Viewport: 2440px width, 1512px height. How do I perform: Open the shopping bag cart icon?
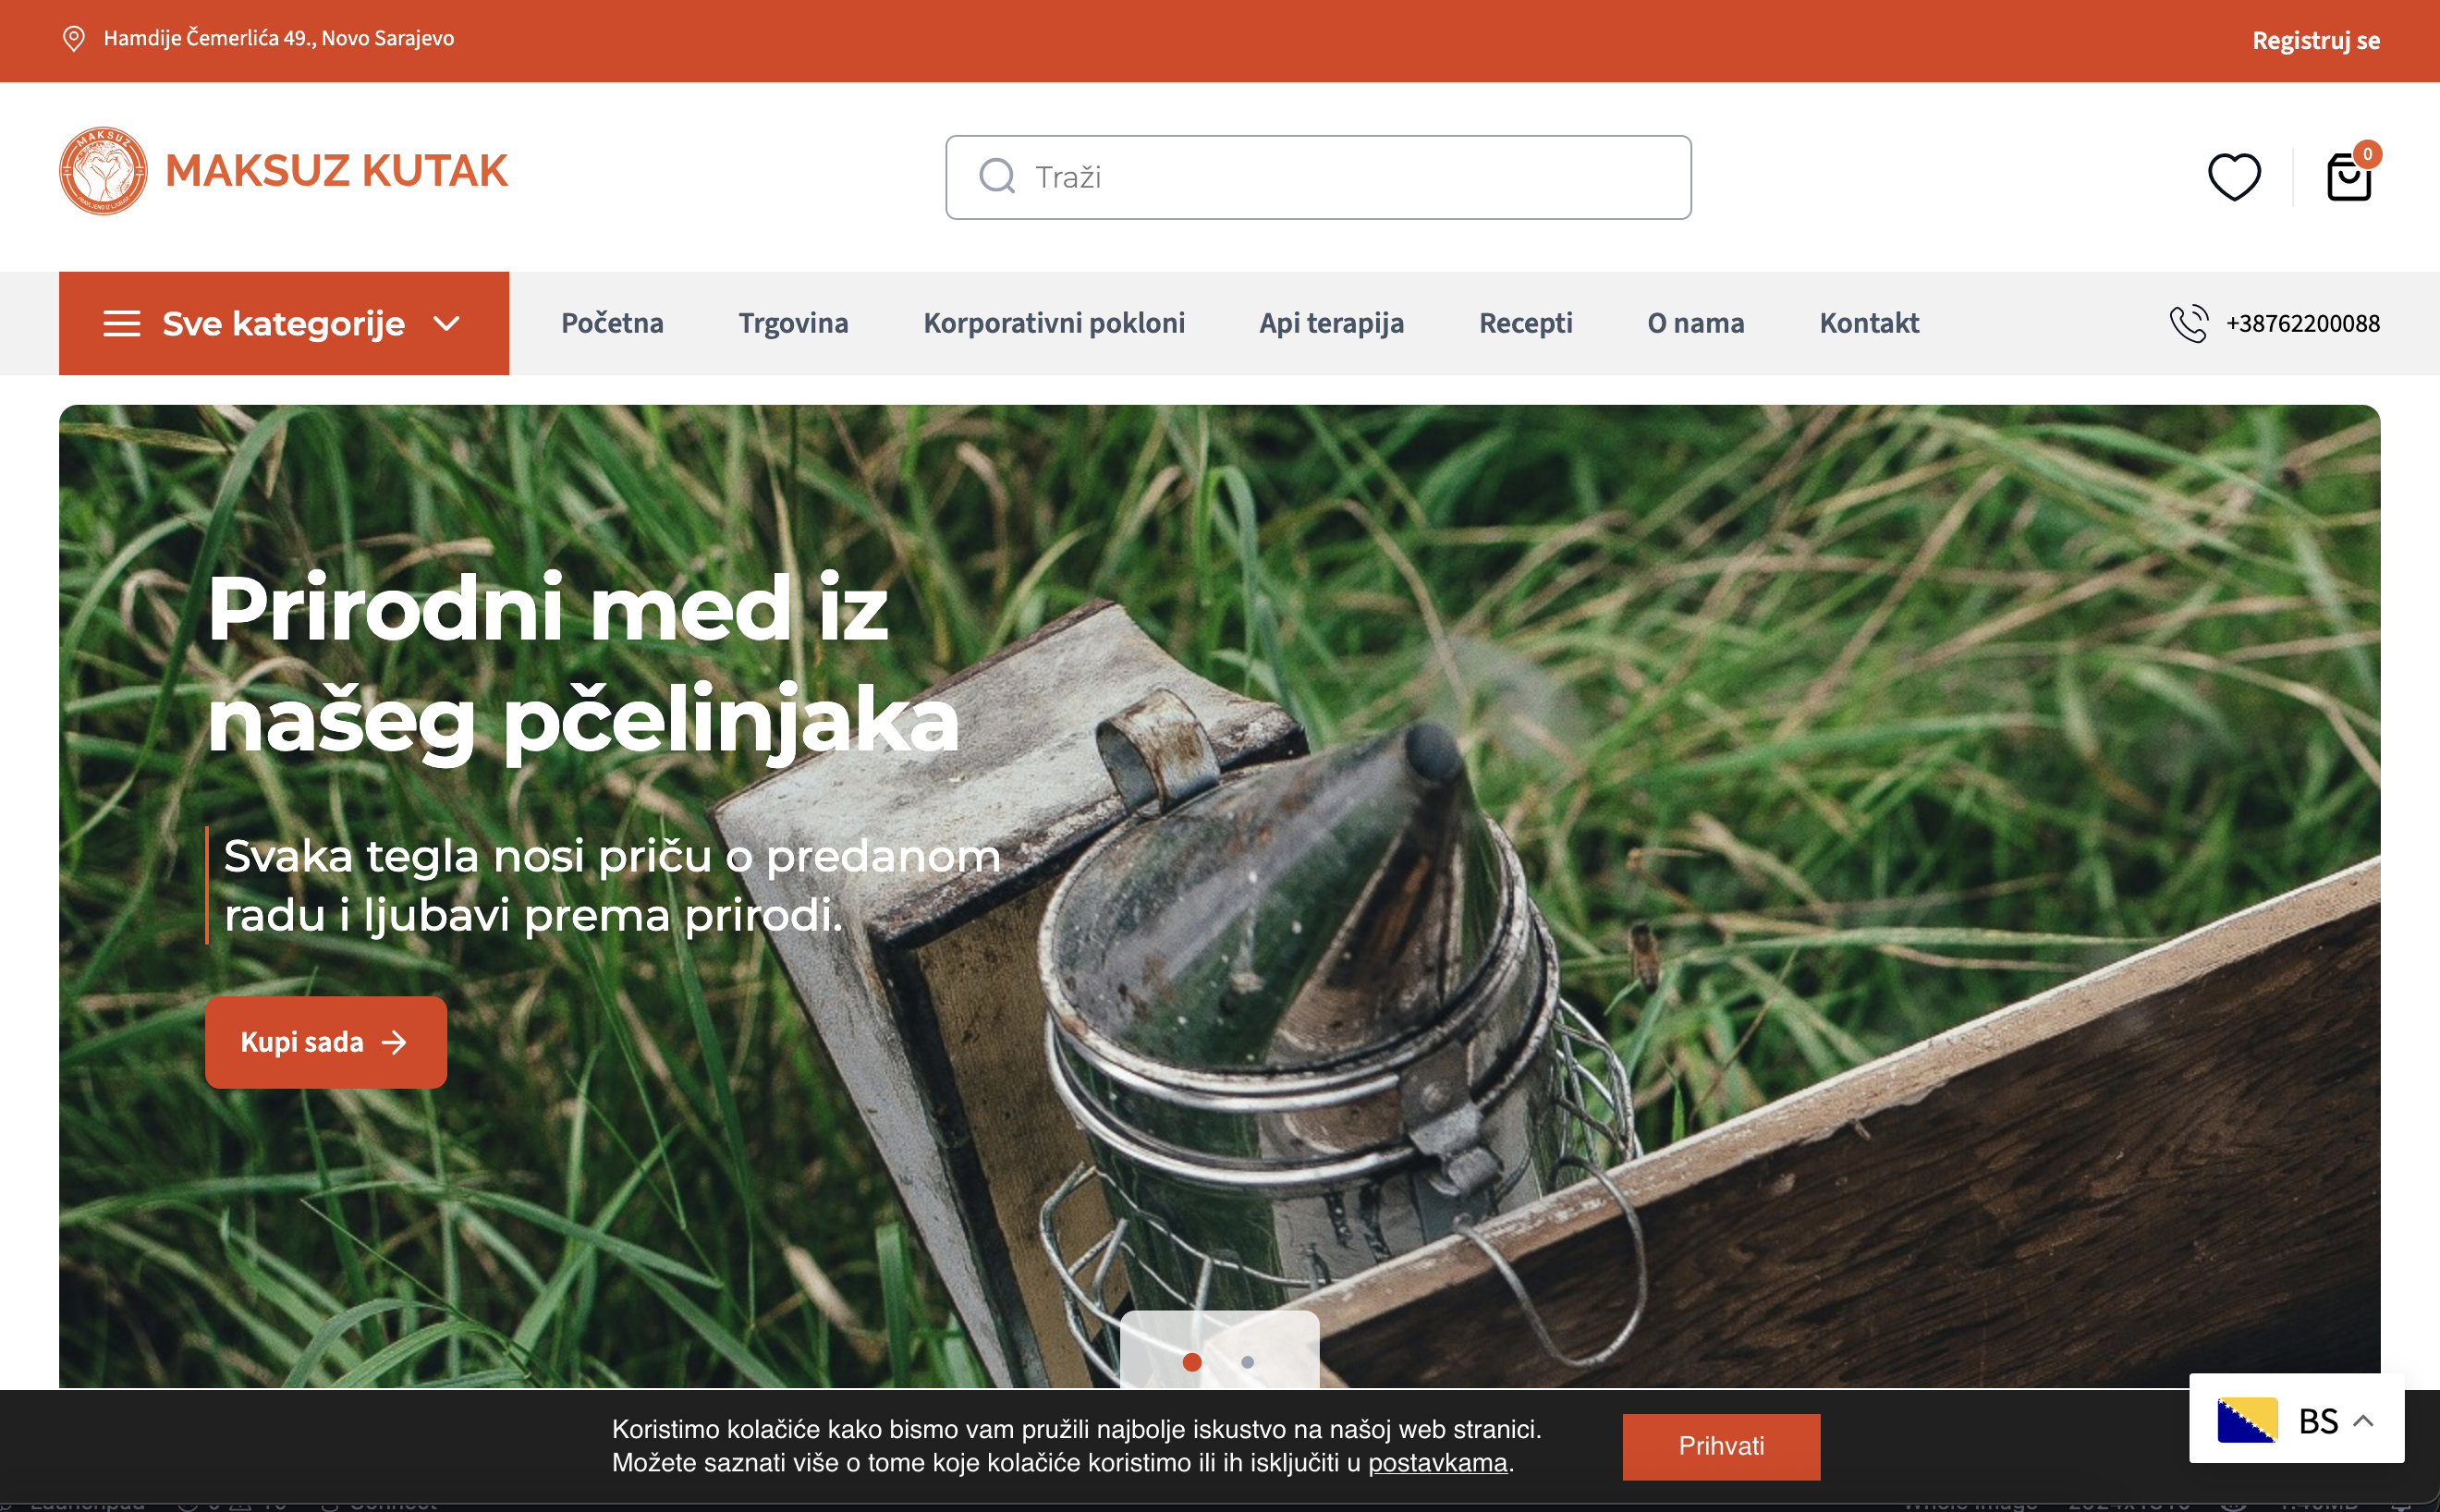(2349, 177)
